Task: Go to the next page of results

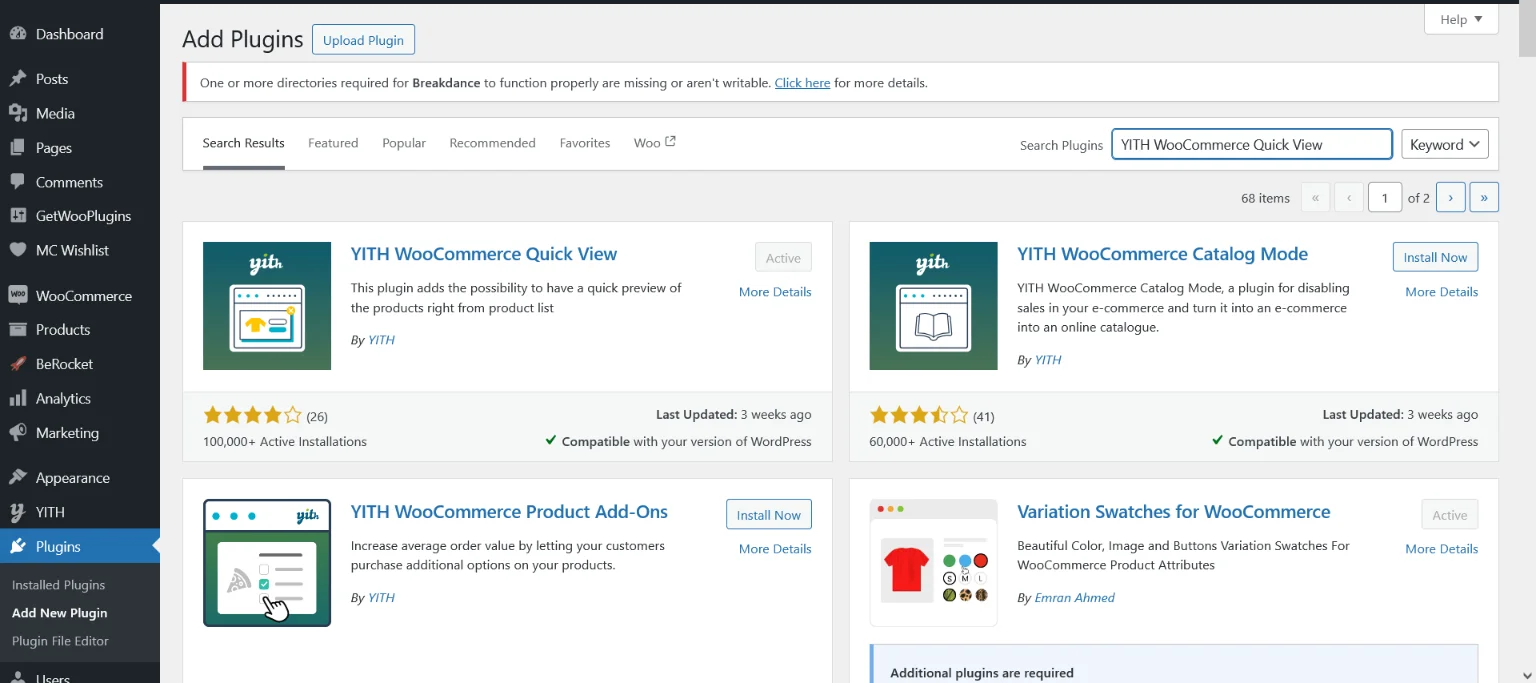Action: 1451,198
